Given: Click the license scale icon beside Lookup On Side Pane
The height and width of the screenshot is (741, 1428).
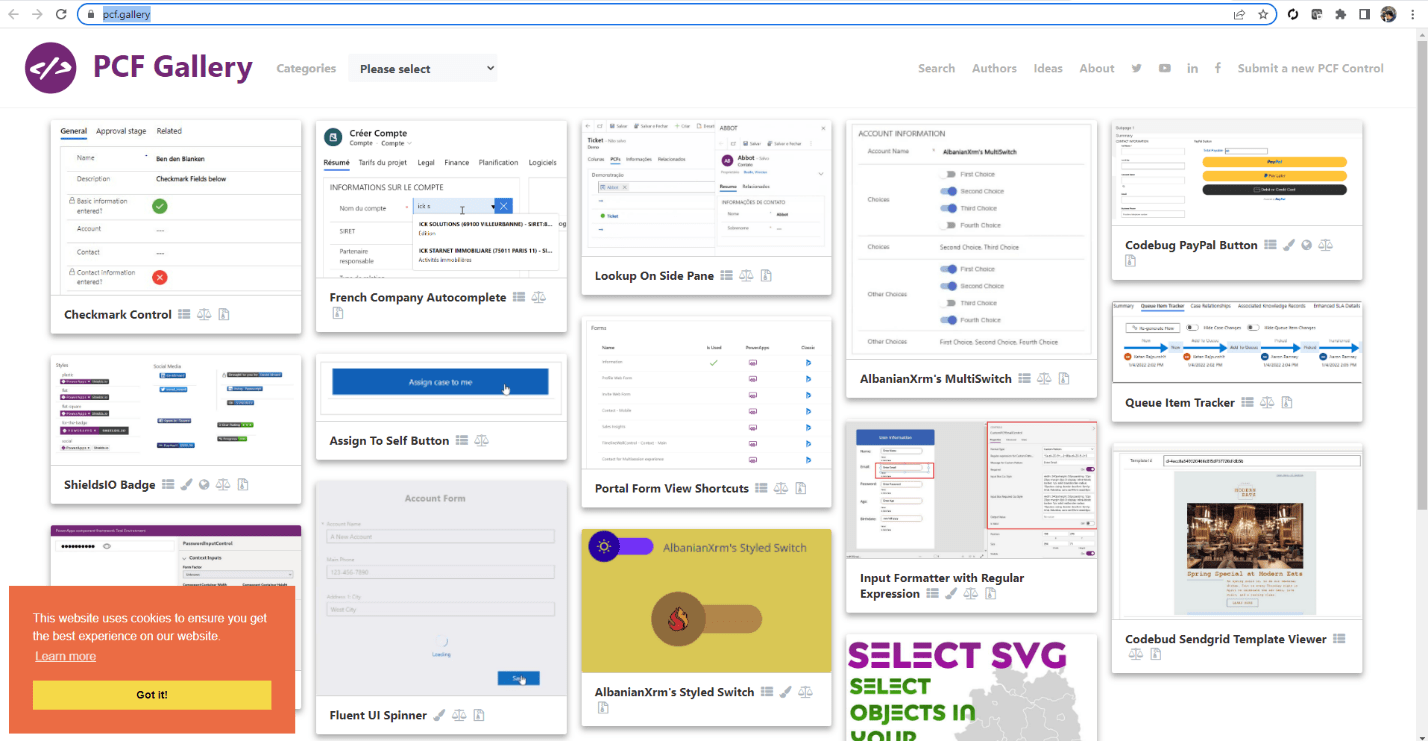Looking at the screenshot, I should [746, 275].
